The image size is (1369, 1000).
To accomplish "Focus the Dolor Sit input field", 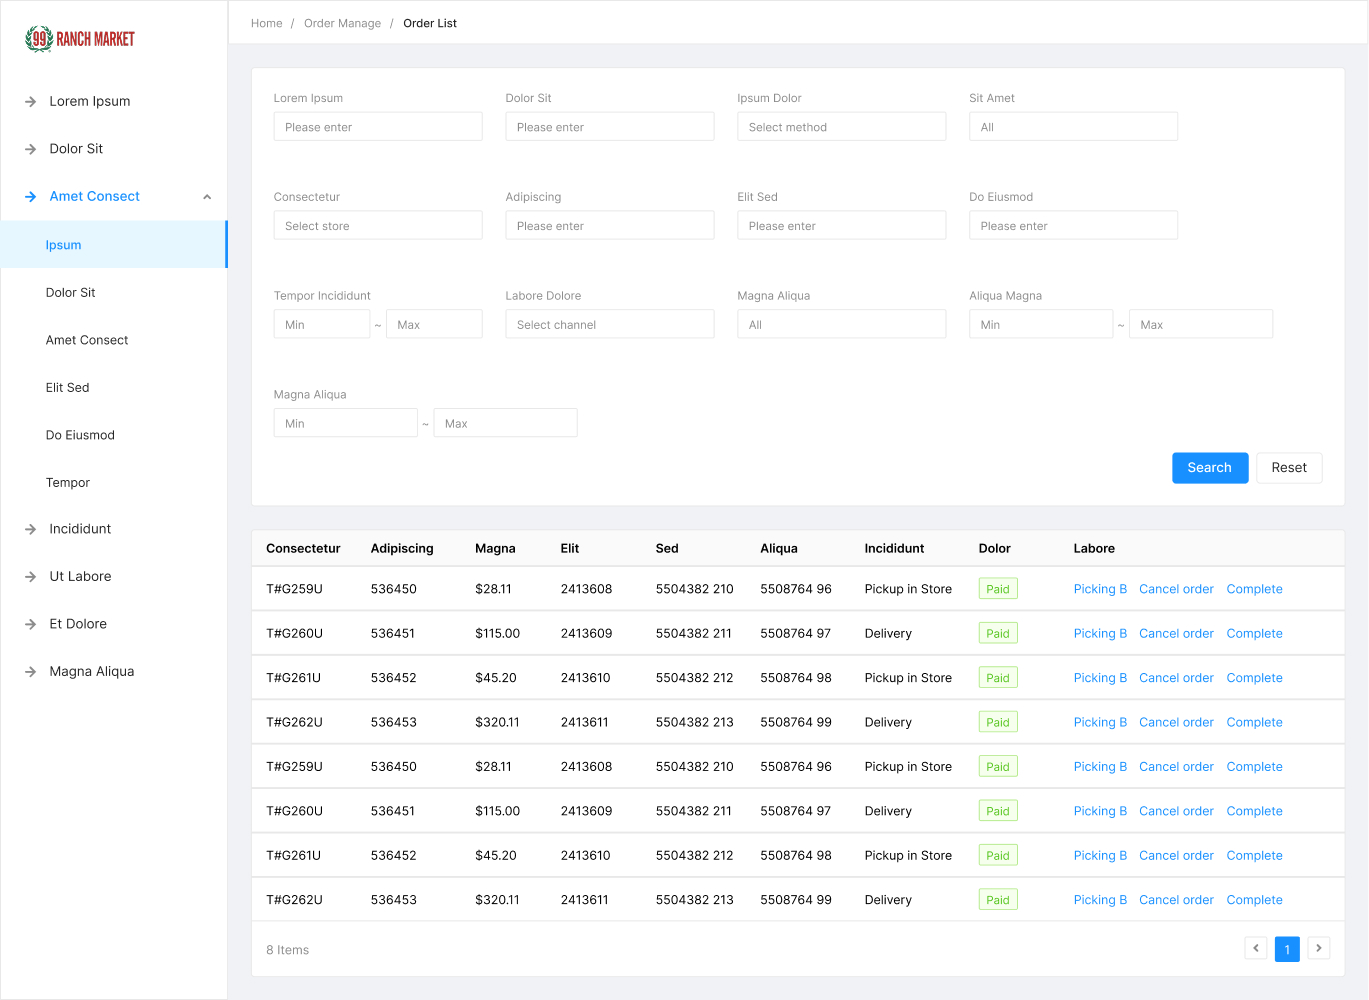I will 610,127.
